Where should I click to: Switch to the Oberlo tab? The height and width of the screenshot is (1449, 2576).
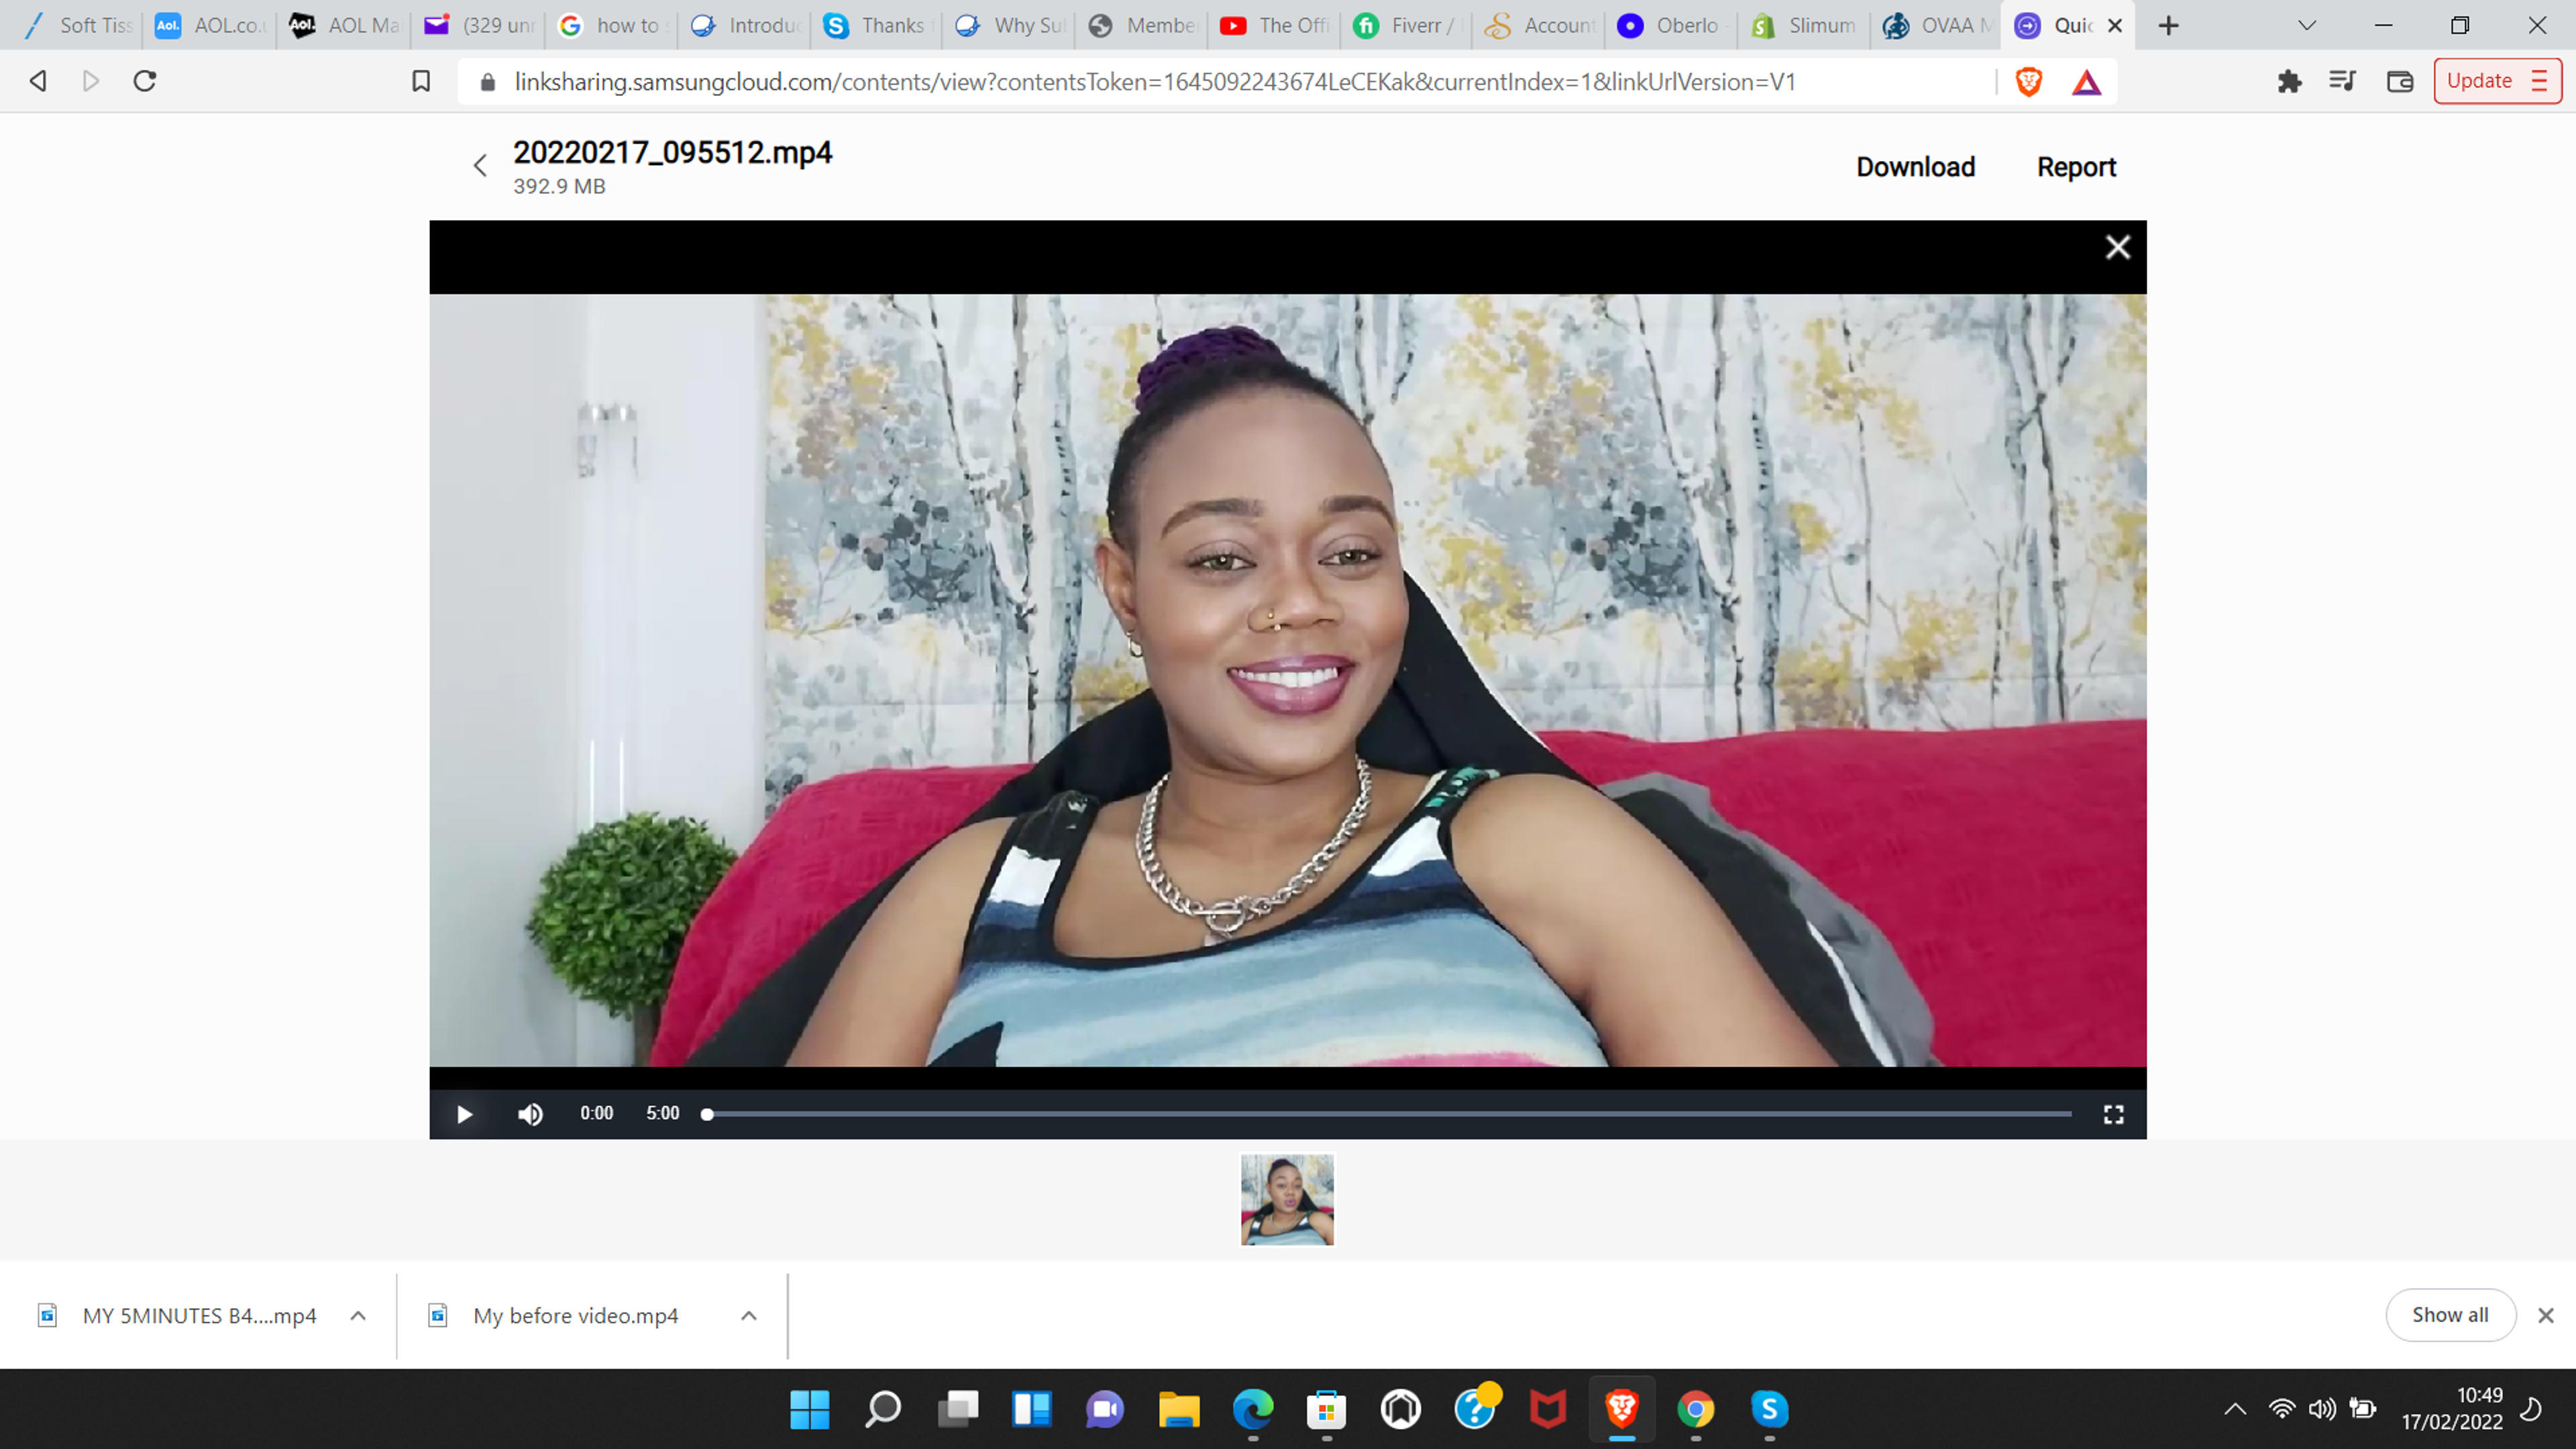(1671, 25)
